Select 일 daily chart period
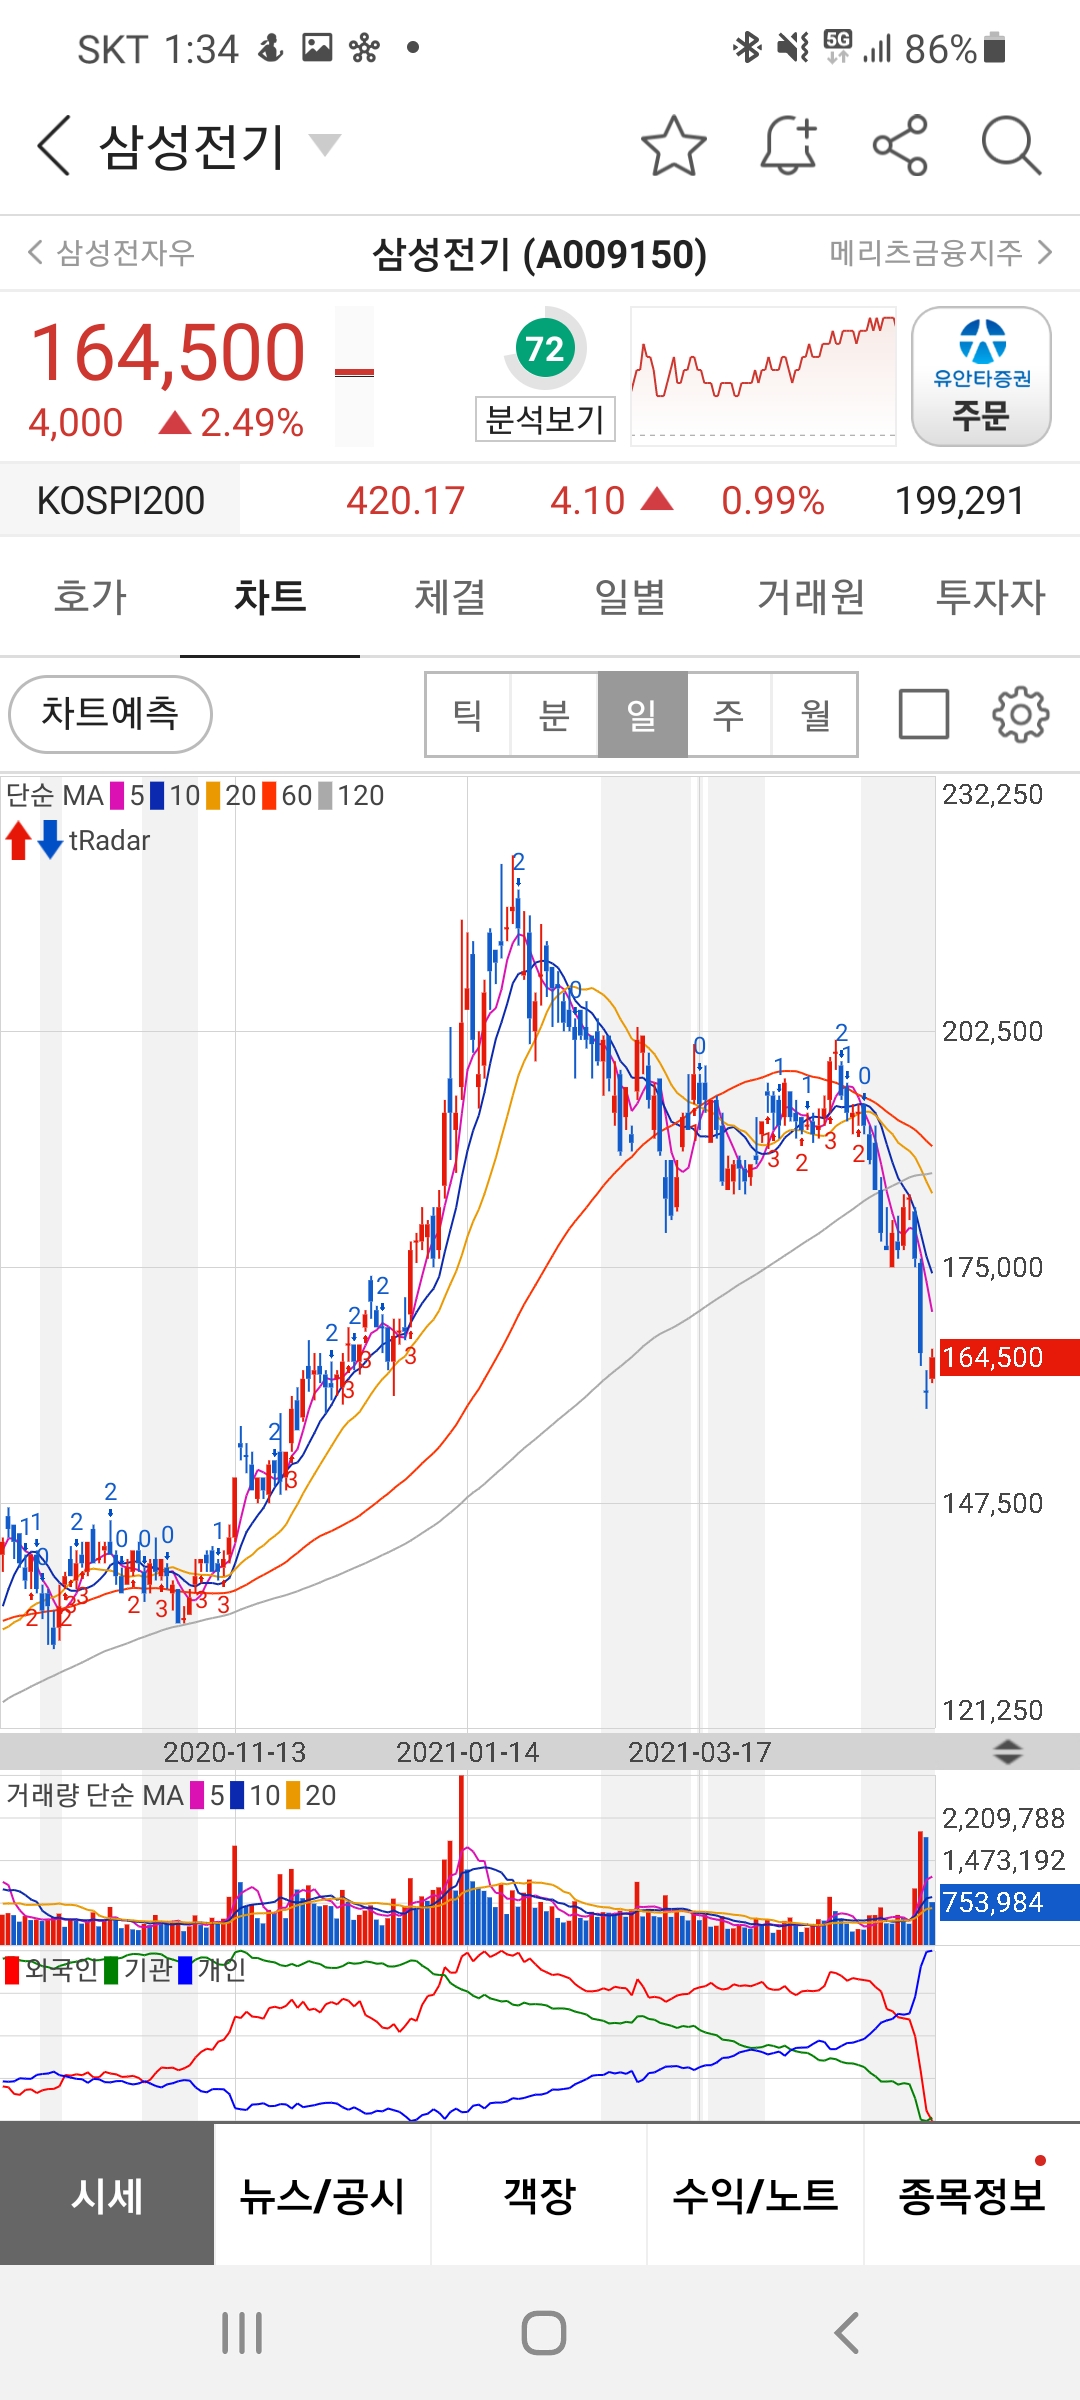Screen dimensions: 1080x2400 pos(642,714)
